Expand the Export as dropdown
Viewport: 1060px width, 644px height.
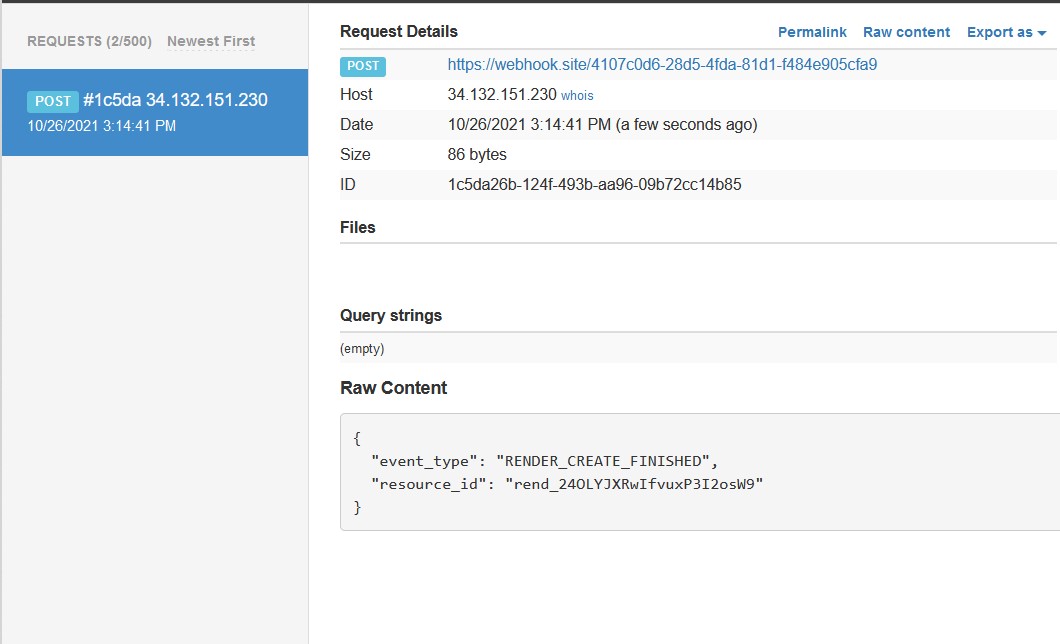point(1006,32)
